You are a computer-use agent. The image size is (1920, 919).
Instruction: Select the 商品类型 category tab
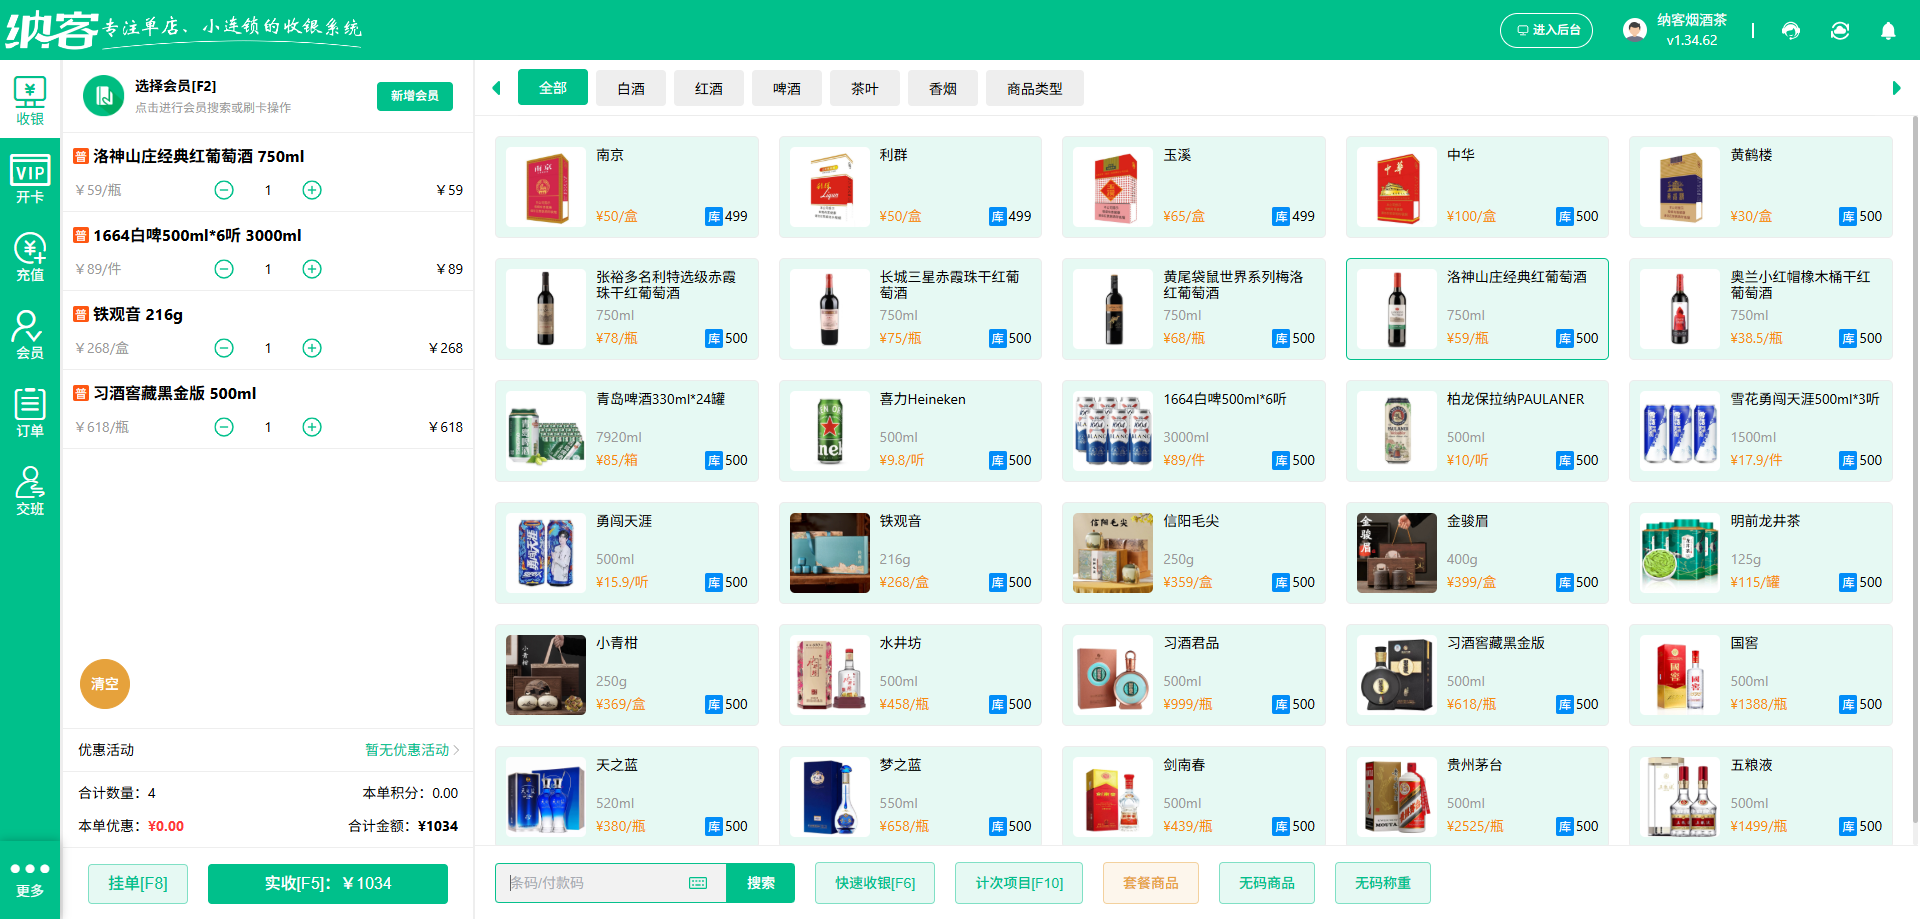tap(1035, 88)
